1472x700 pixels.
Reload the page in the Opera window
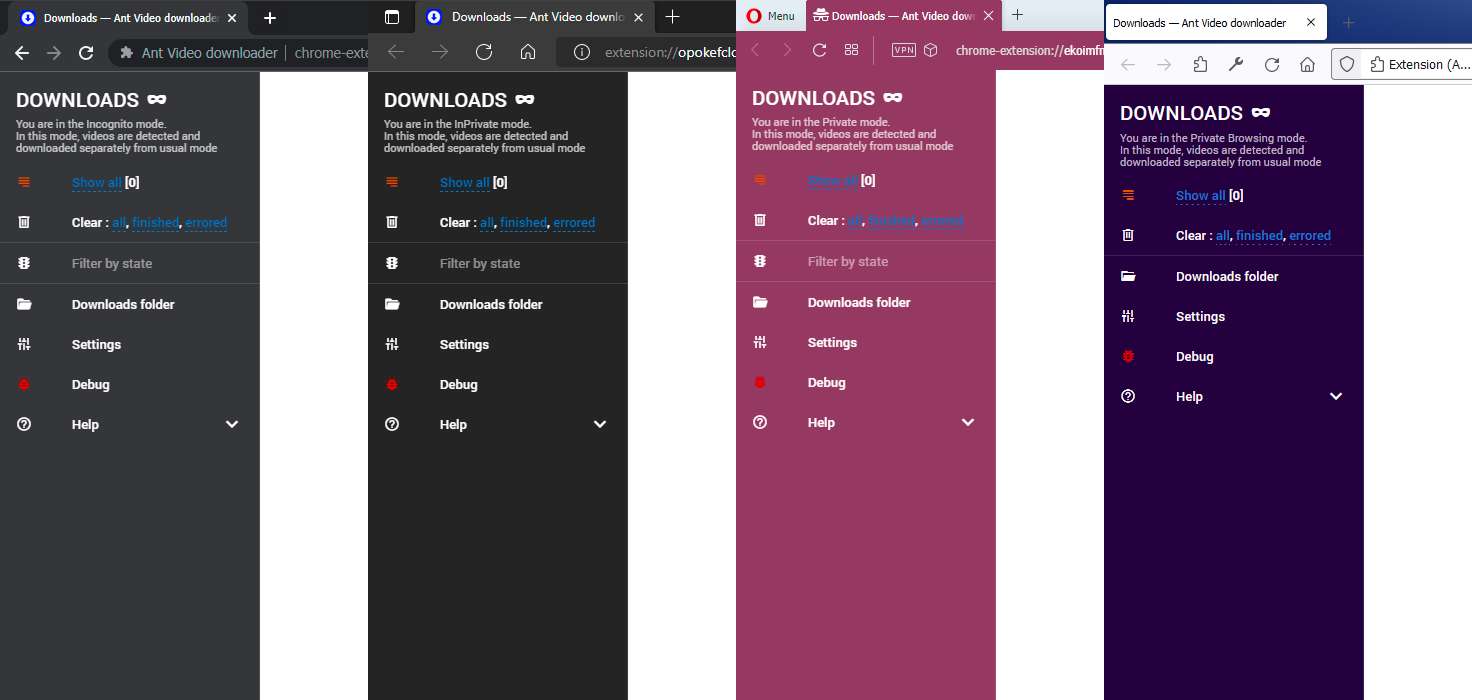819,50
